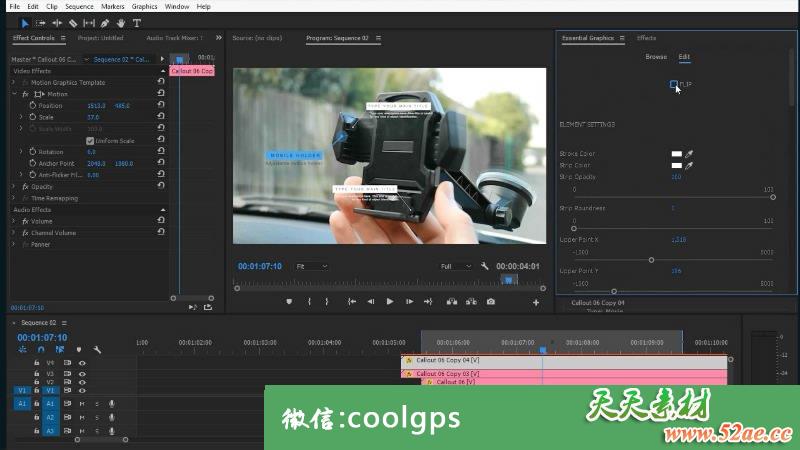Mute audio track A1
800x450 pixels.
click(82, 404)
